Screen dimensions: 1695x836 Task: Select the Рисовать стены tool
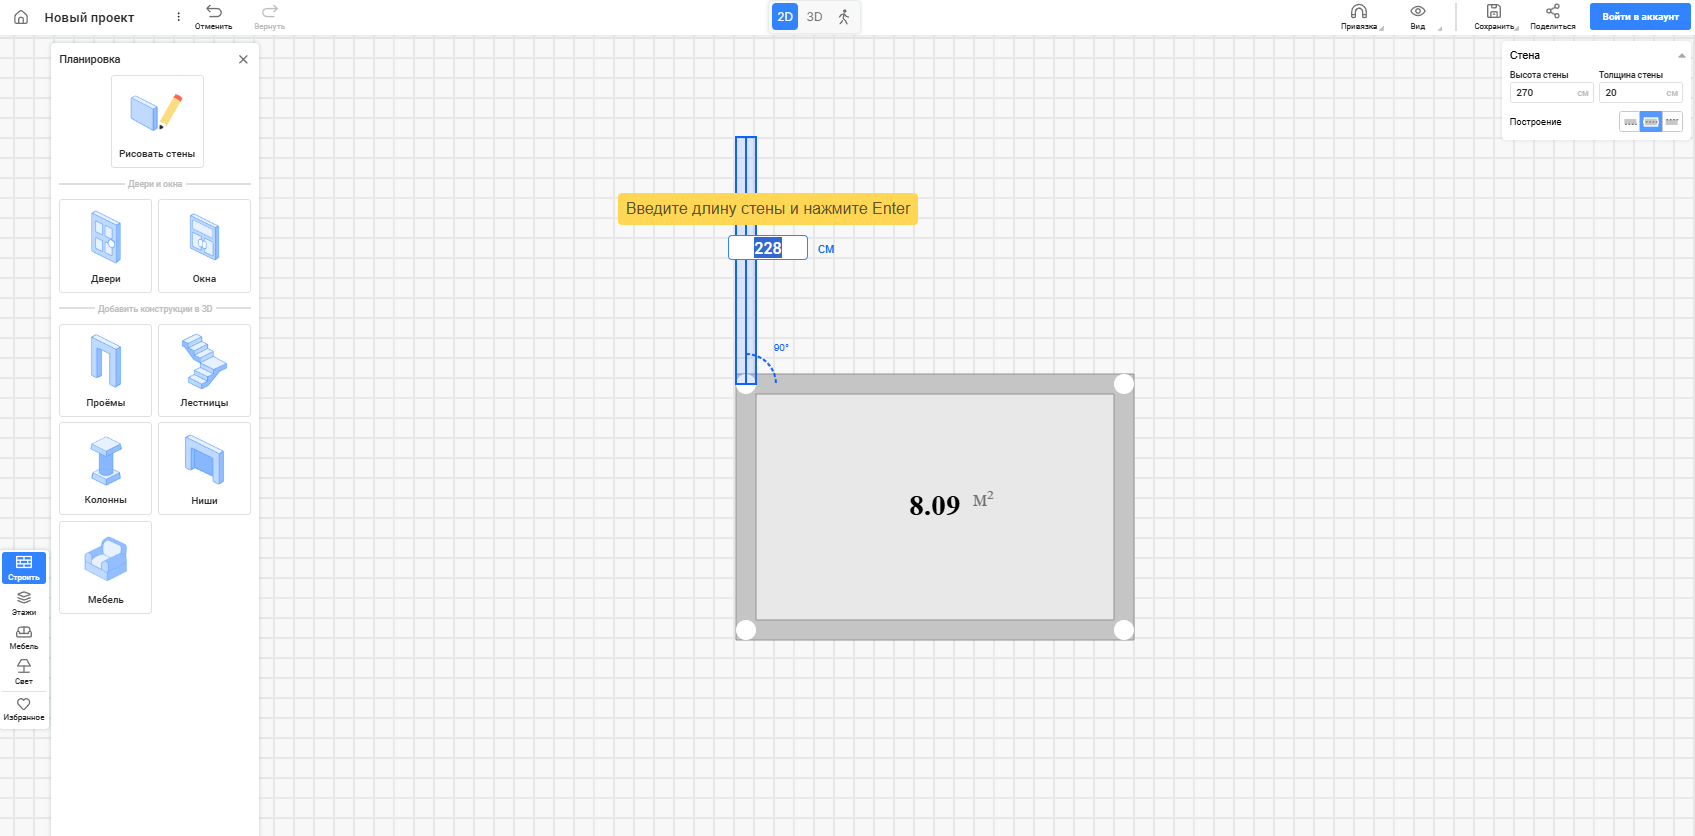pyautogui.click(x=157, y=121)
